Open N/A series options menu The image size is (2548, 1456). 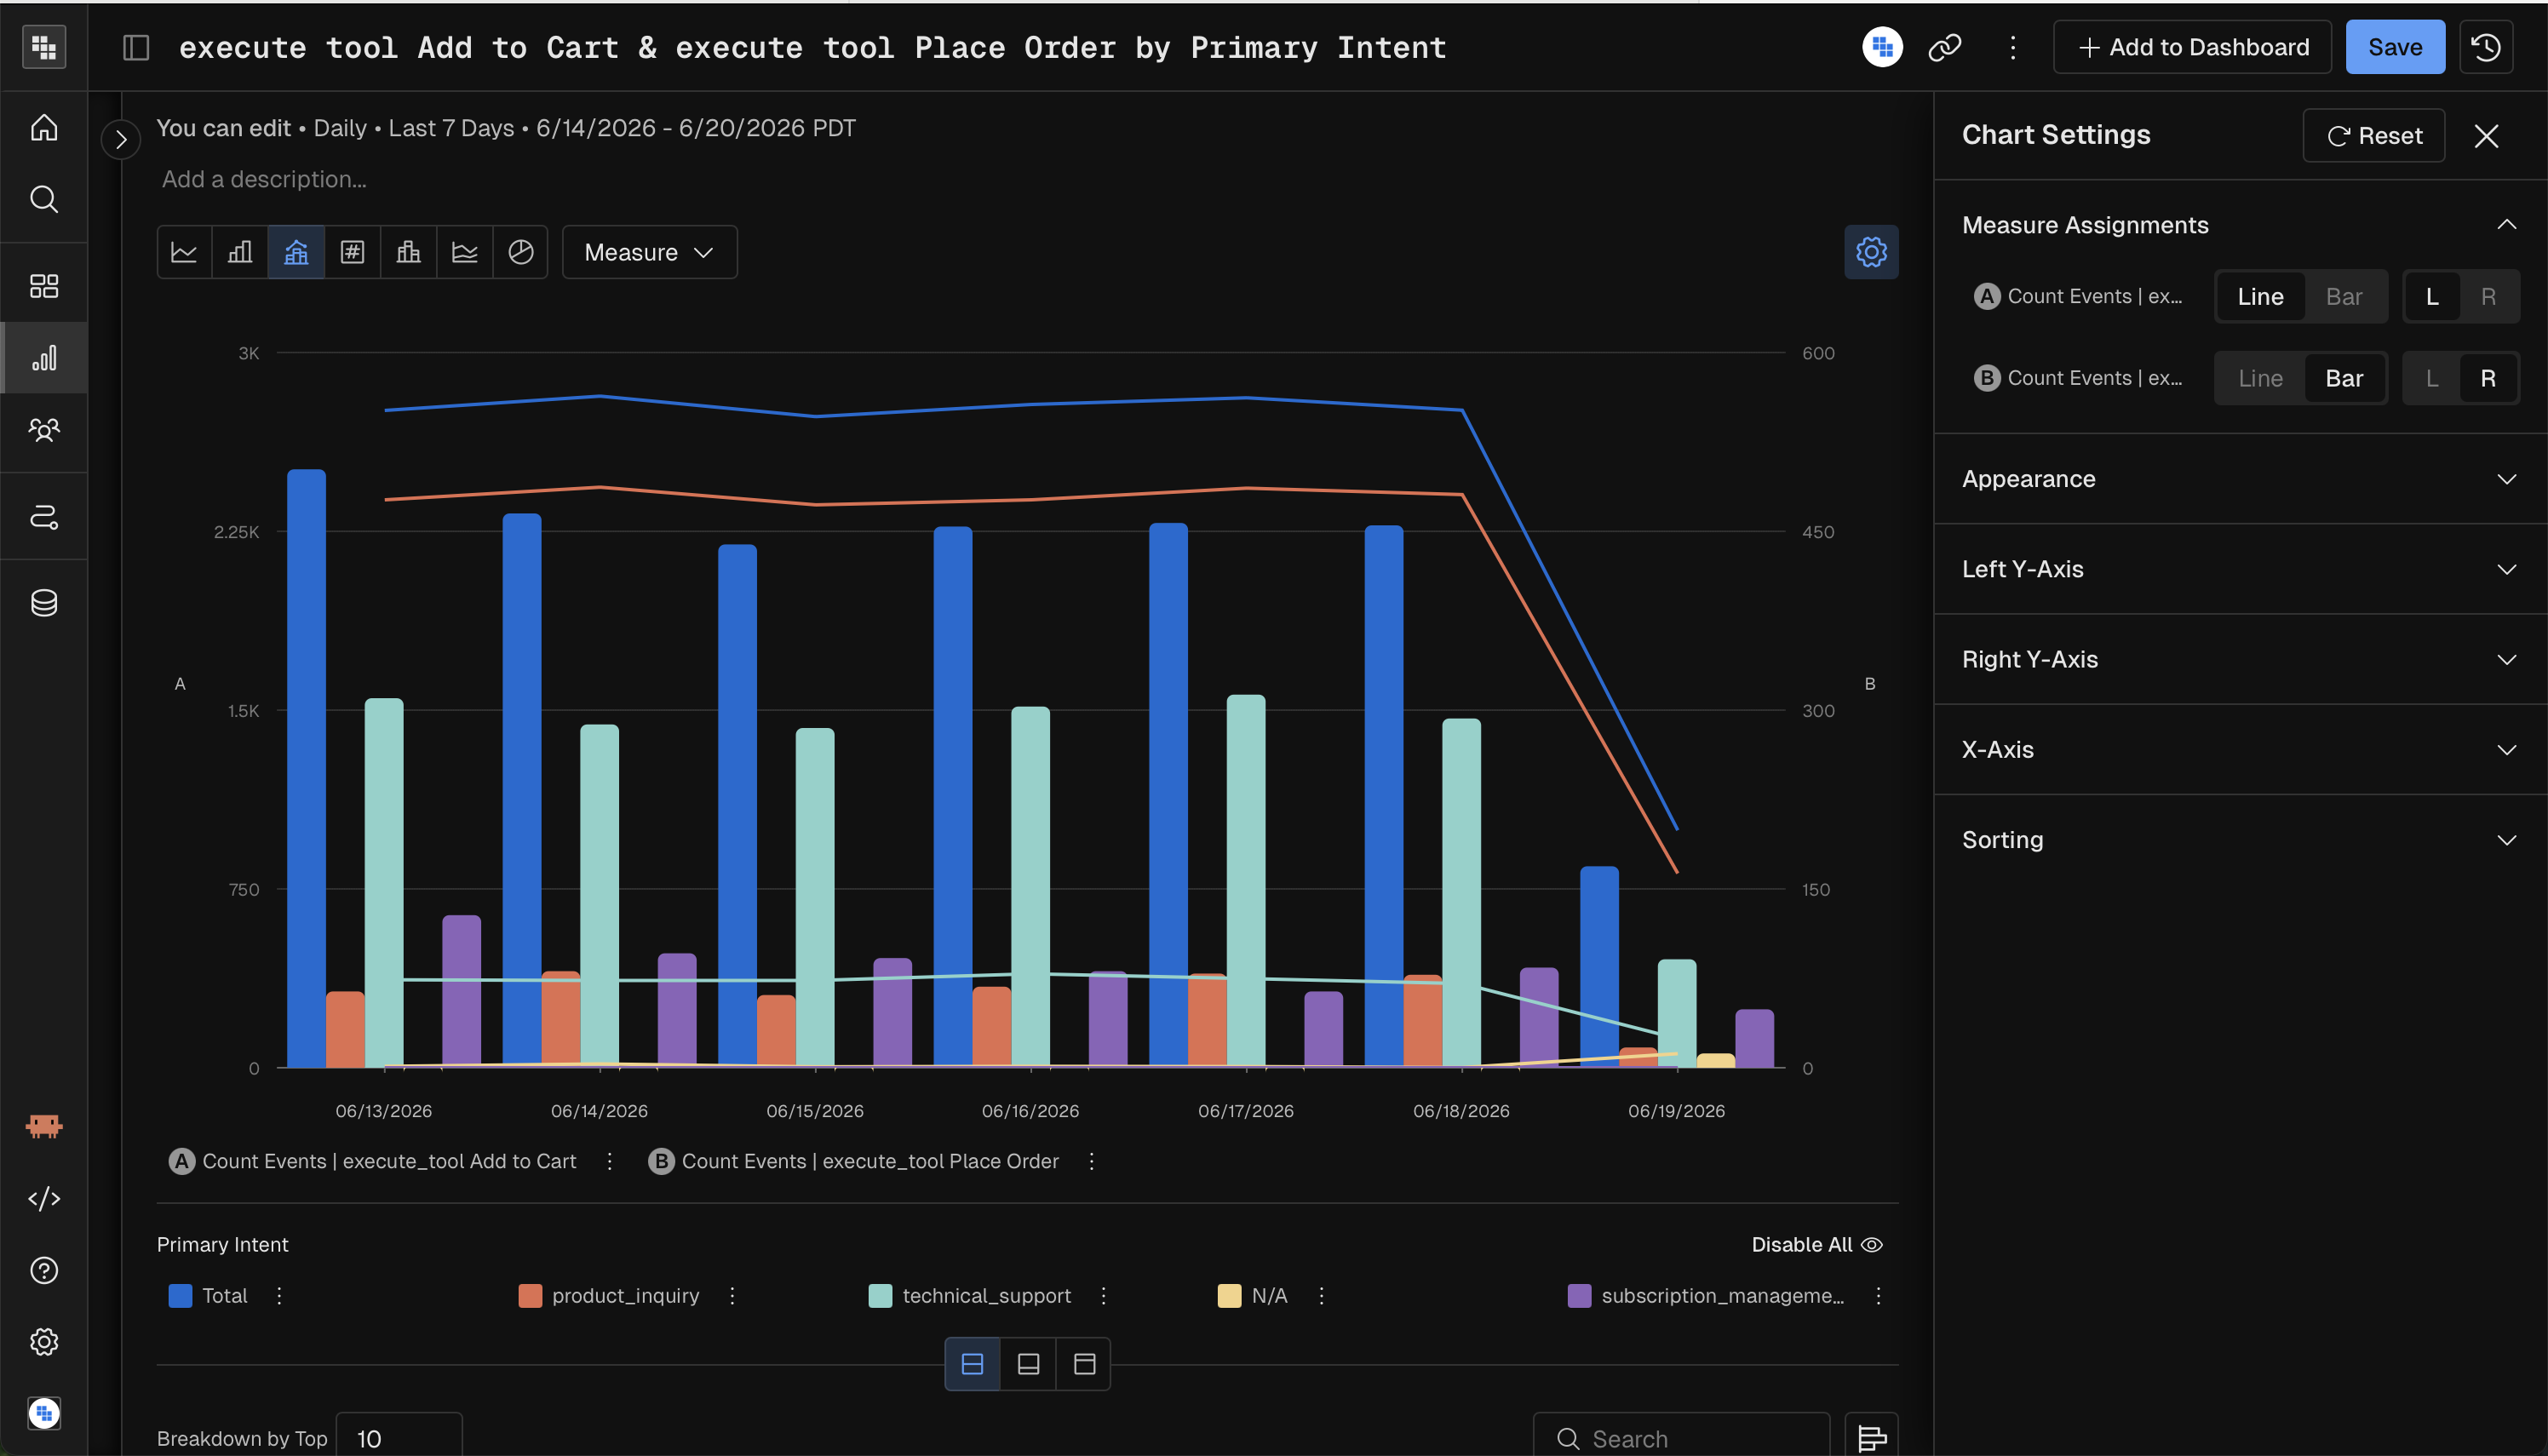(x=1321, y=1296)
